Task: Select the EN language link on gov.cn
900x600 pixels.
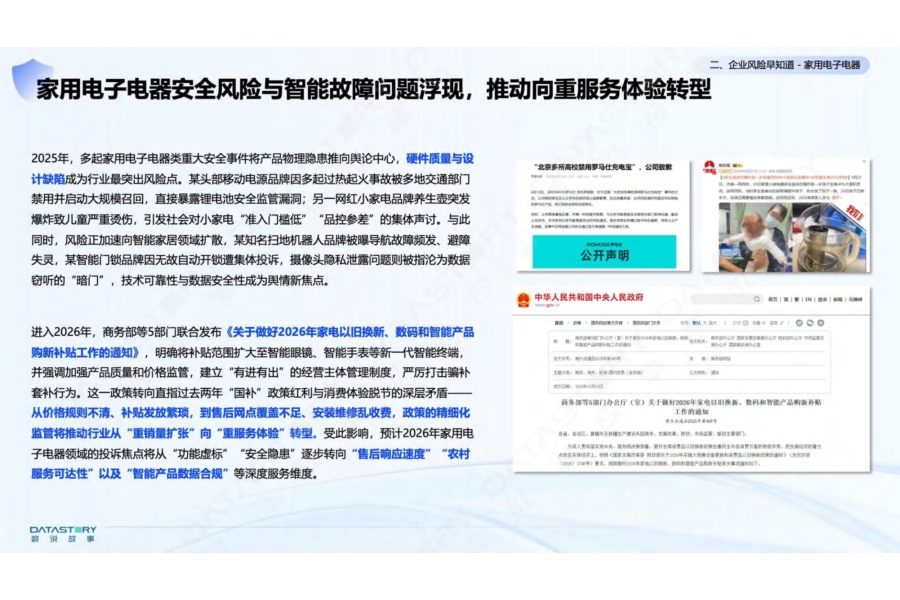Action: [808, 299]
